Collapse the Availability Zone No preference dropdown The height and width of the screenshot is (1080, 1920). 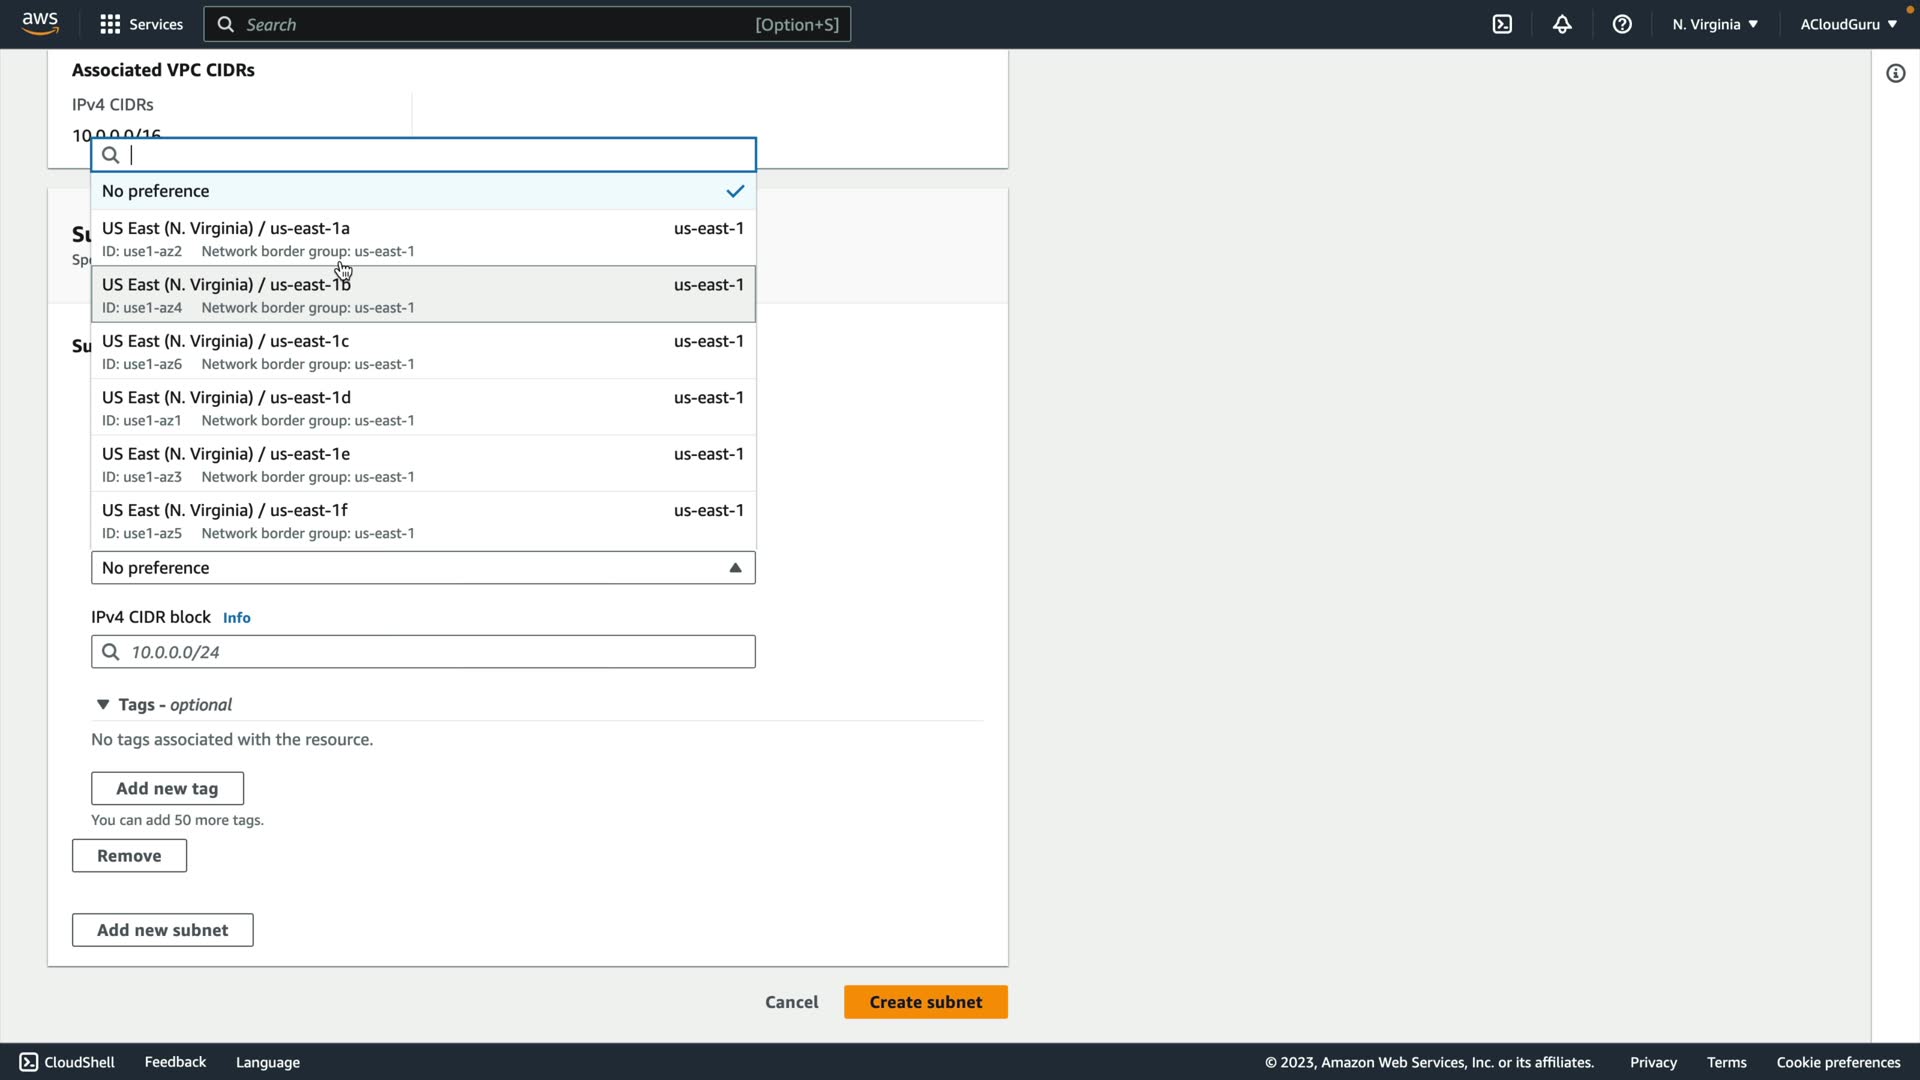coord(423,568)
